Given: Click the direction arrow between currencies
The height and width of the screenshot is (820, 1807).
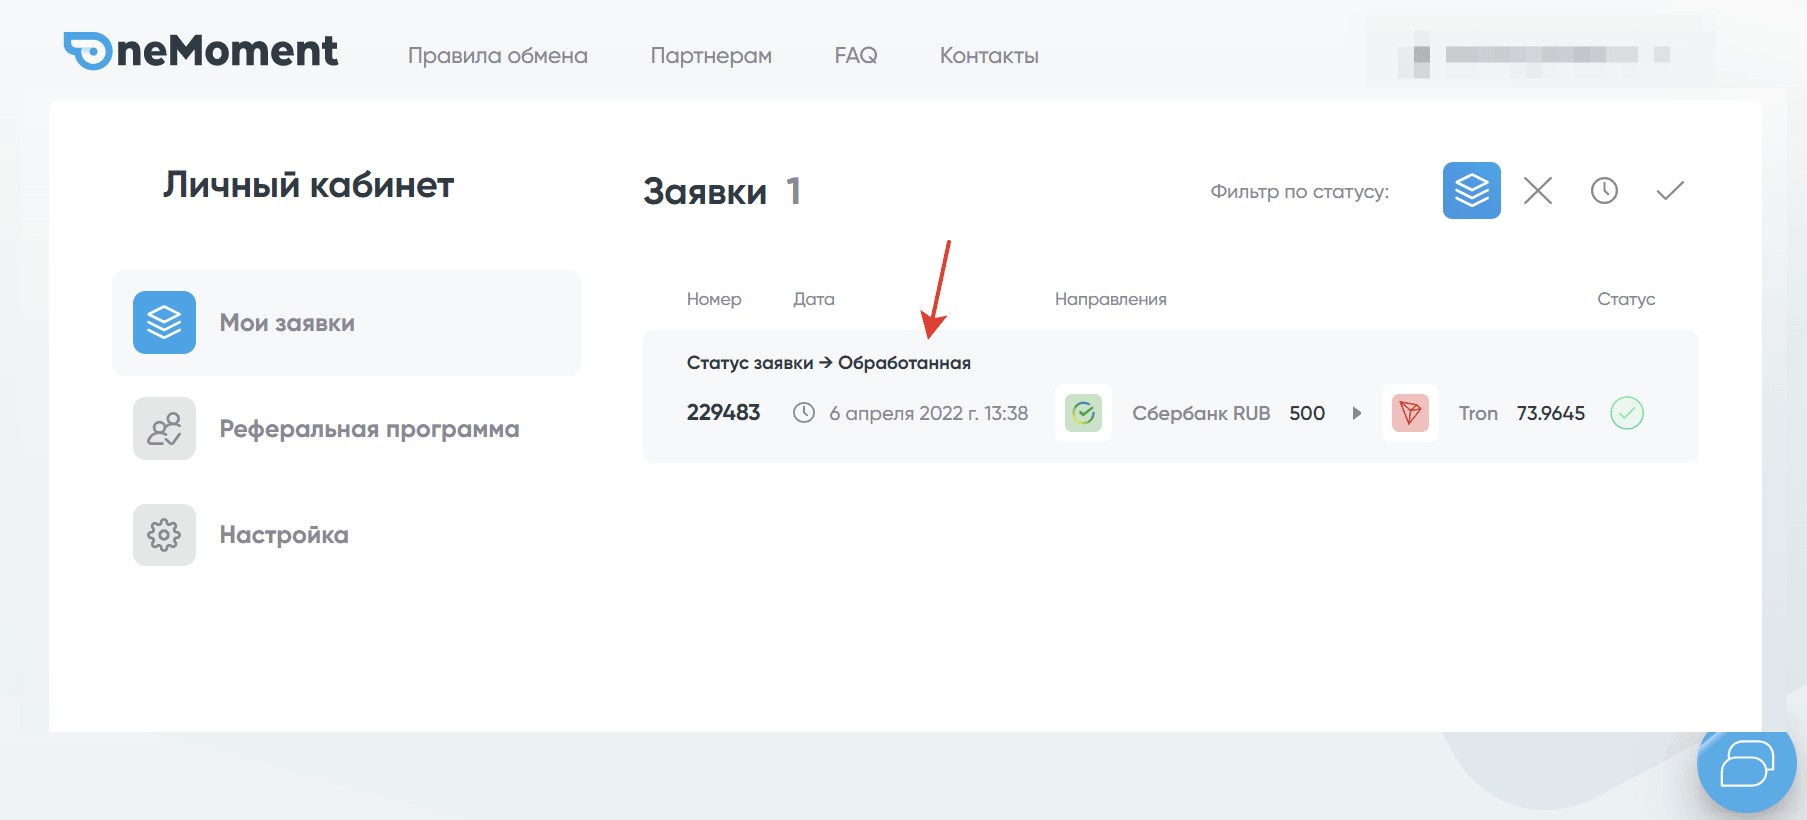Looking at the screenshot, I should [x=1357, y=413].
